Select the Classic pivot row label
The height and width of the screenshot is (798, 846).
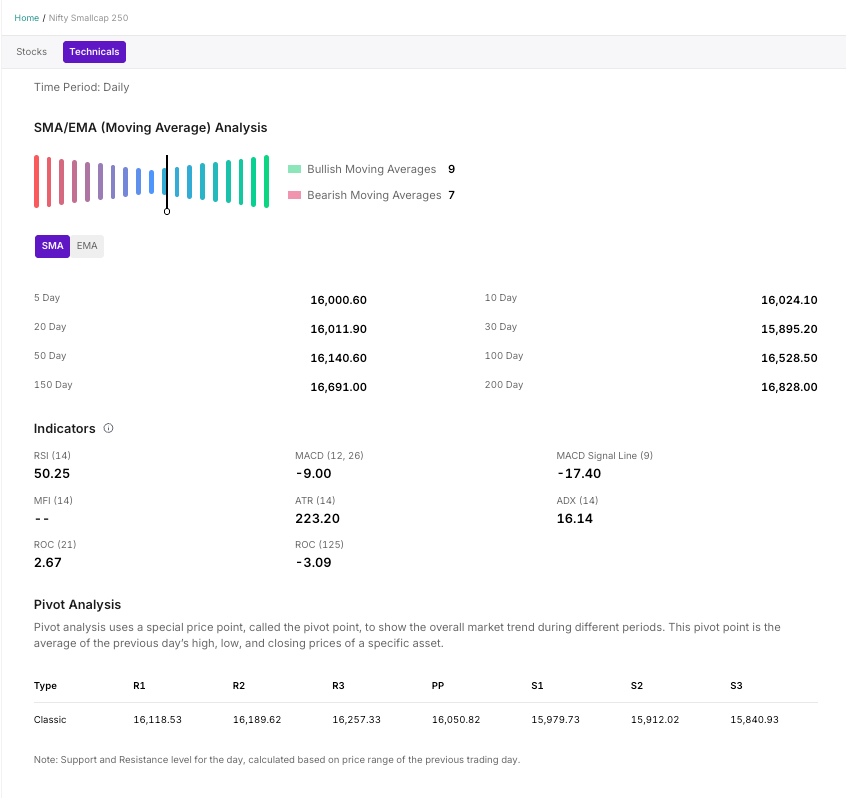[49, 719]
